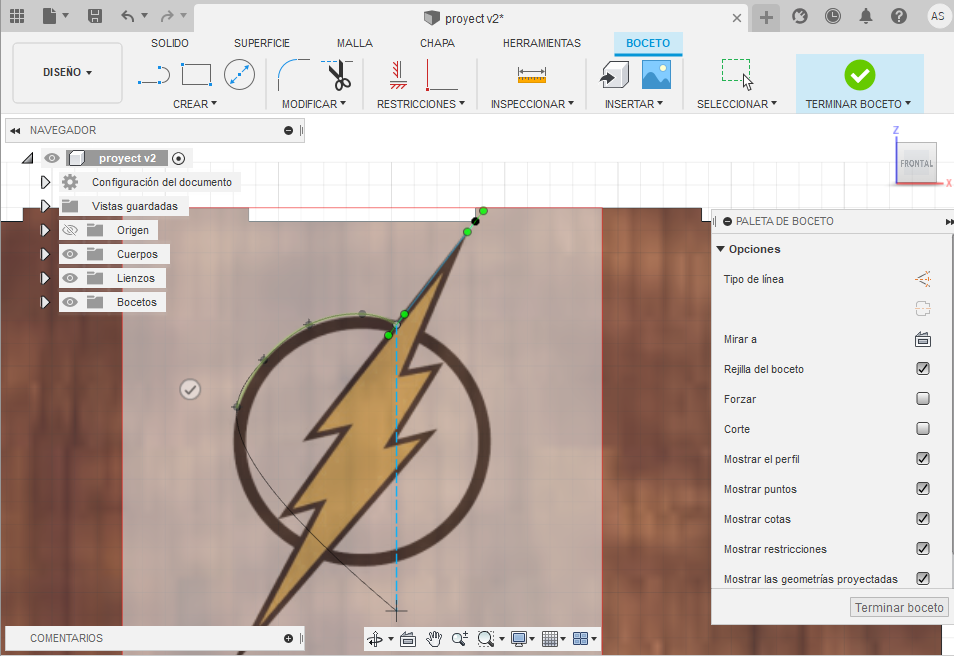Toggle Rejilla del boceto checkbox

(923, 369)
